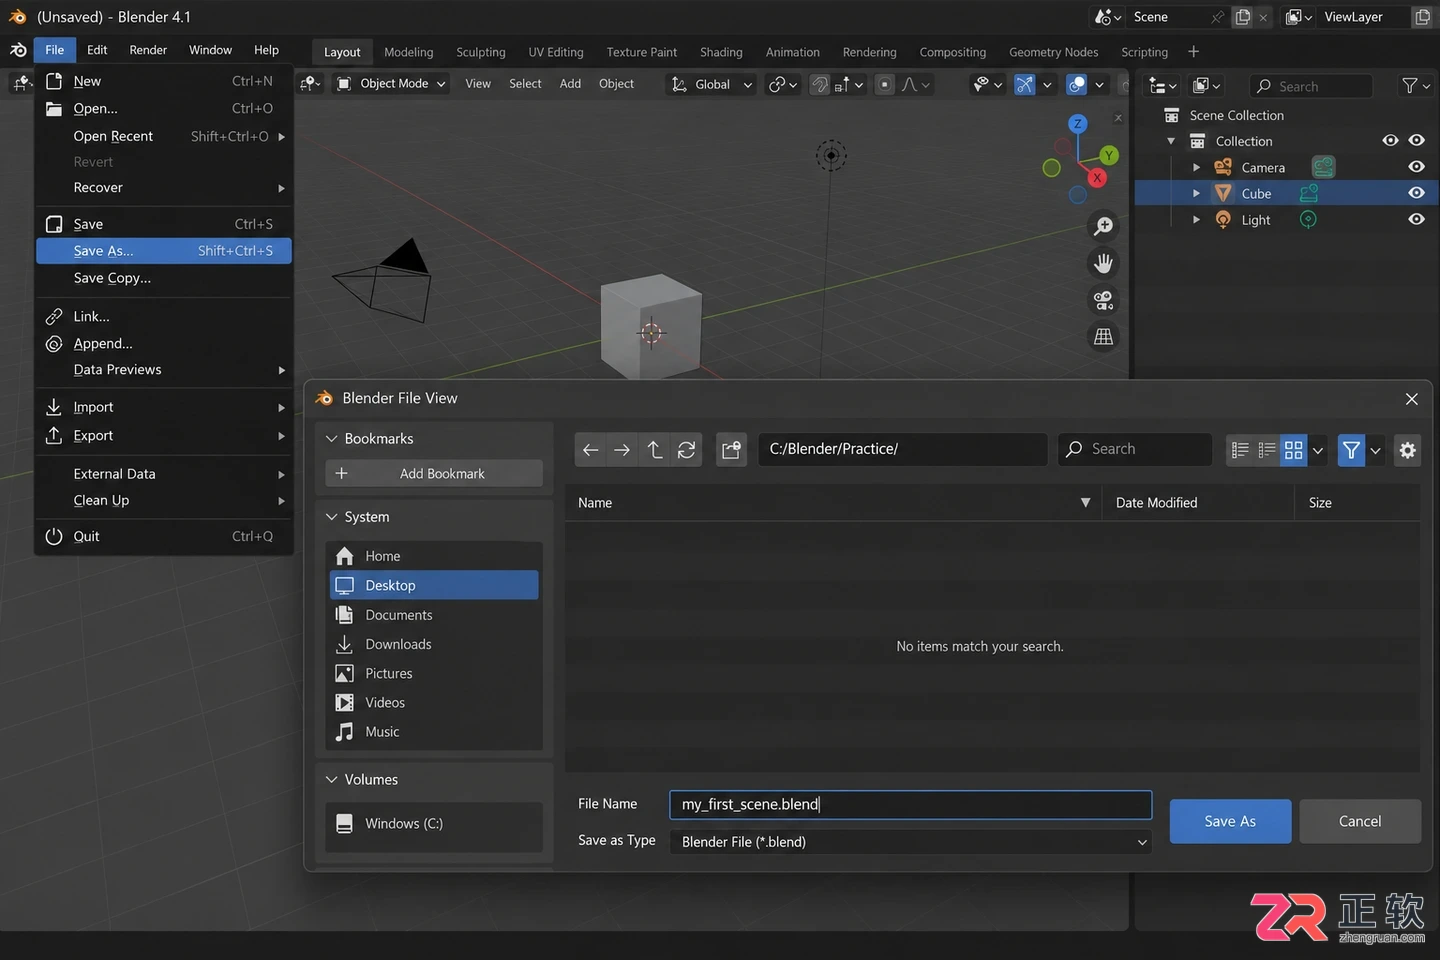Collapse the System section
Screen dimensions: 1440x960
tap(332, 517)
